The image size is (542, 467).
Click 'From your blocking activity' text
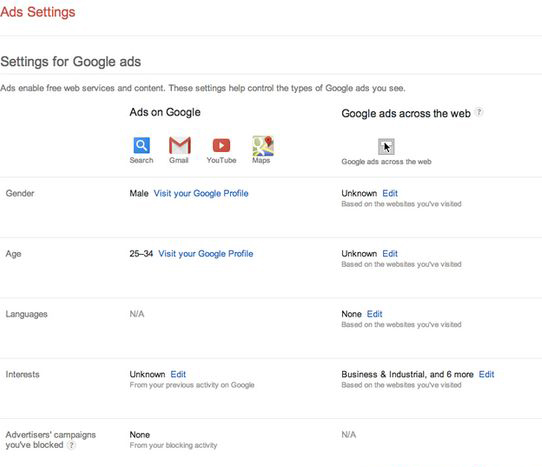173,445
